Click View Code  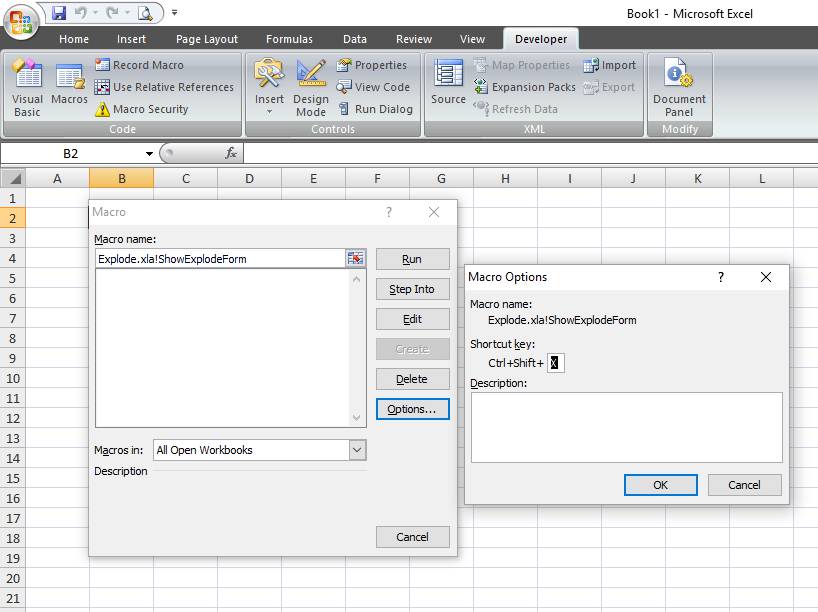coord(373,87)
